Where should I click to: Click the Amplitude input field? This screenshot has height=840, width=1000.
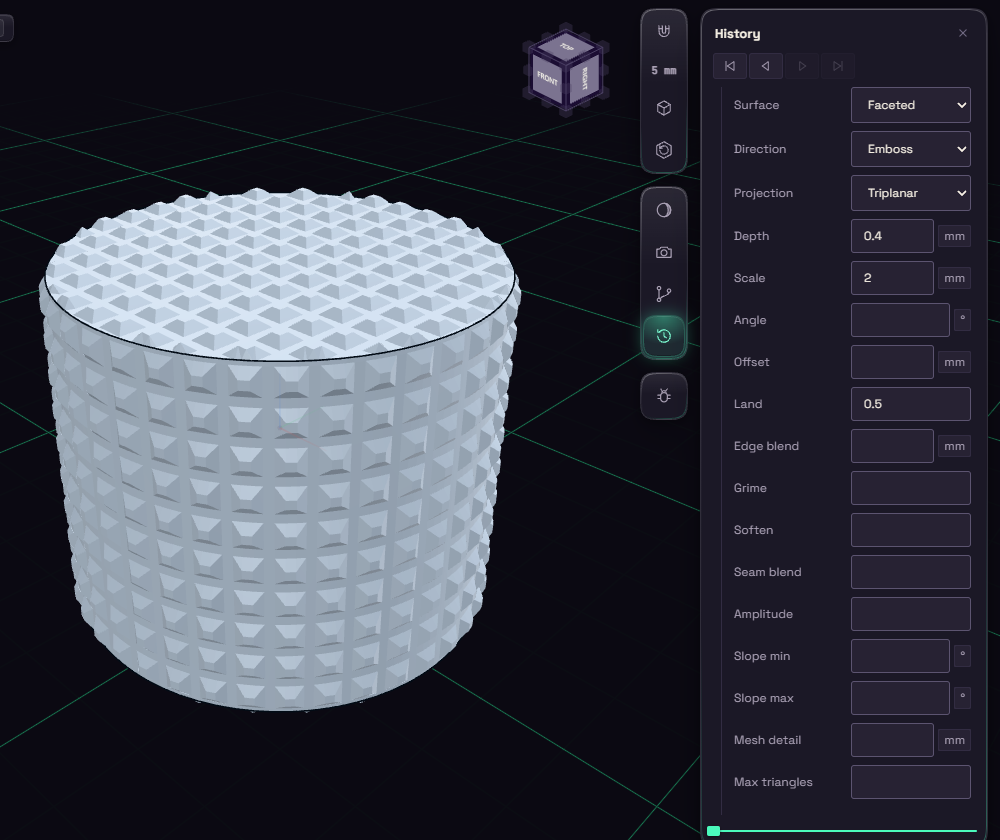(911, 614)
